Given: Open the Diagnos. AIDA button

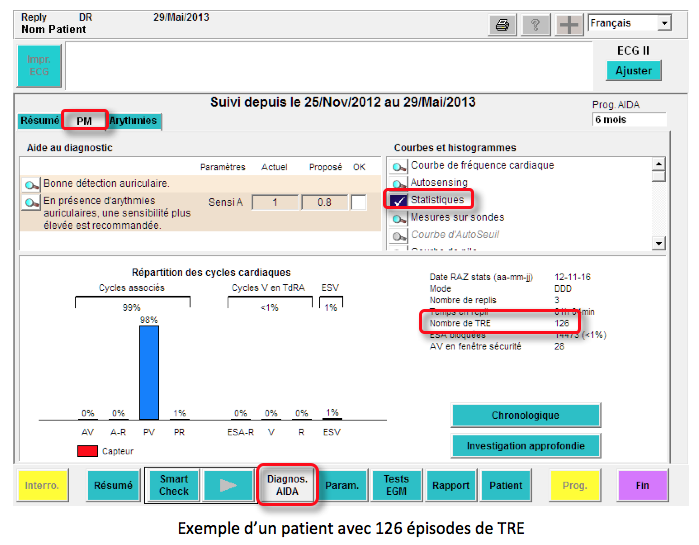Looking at the screenshot, I should coord(287,485).
